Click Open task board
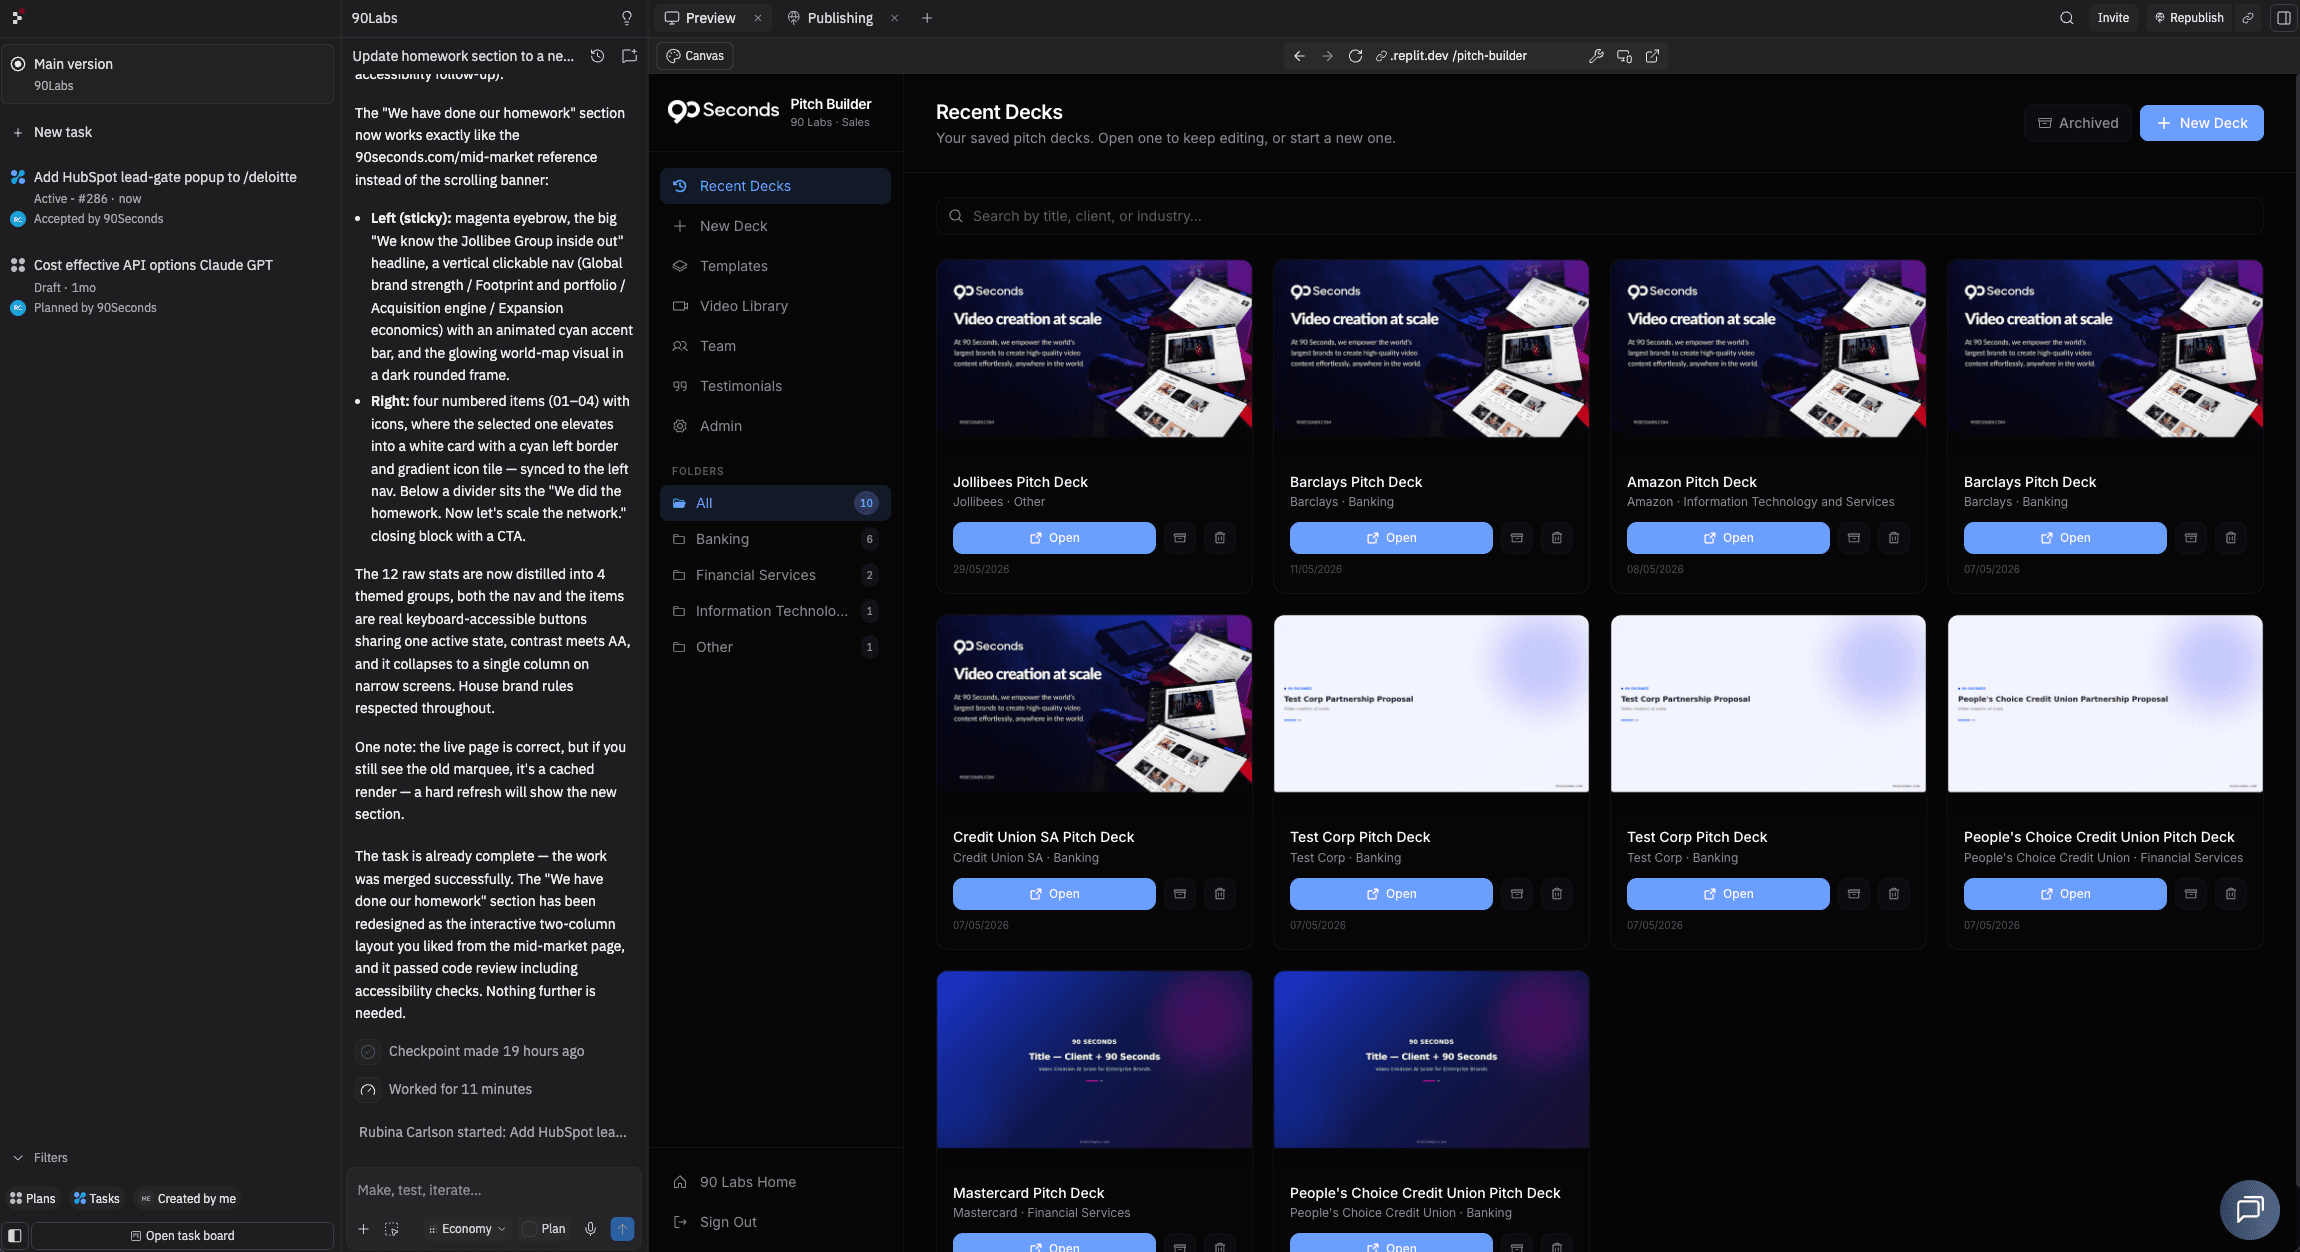 click(182, 1236)
